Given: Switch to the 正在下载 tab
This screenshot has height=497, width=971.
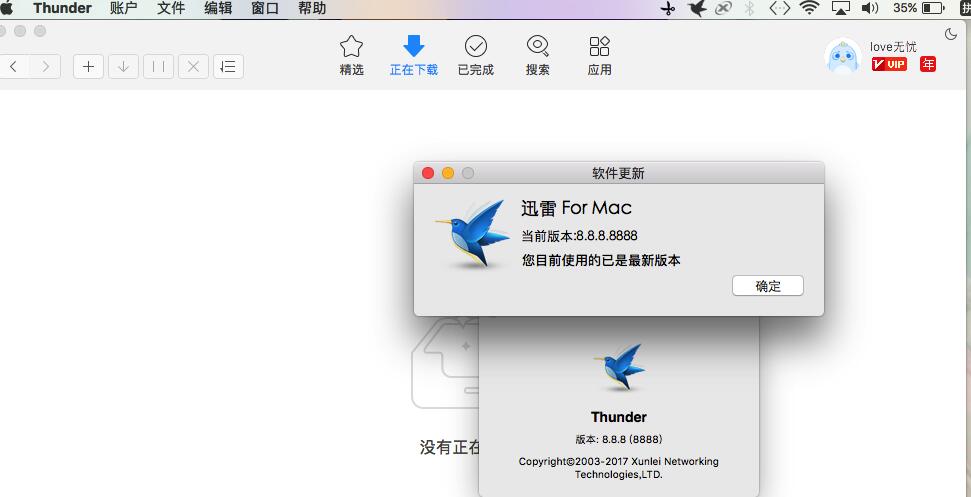Looking at the screenshot, I should (414, 56).
